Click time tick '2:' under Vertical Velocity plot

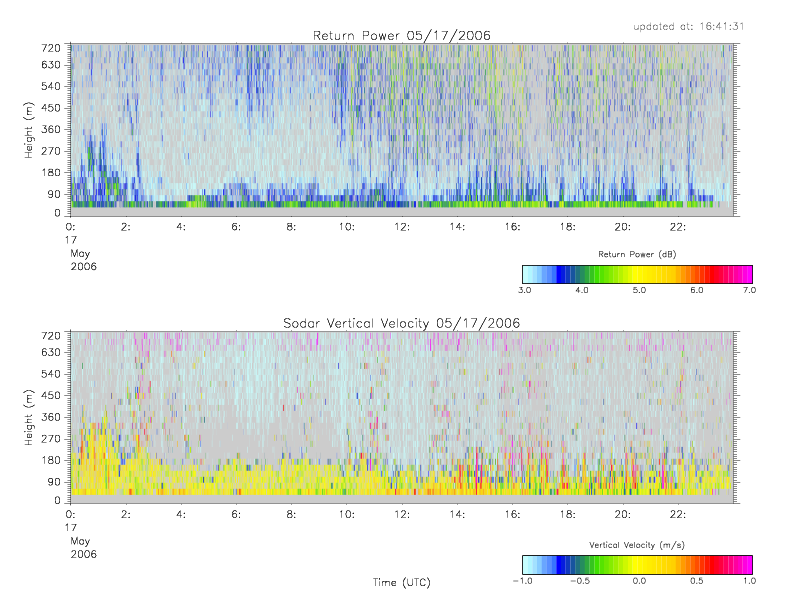[x=126, y=515]
